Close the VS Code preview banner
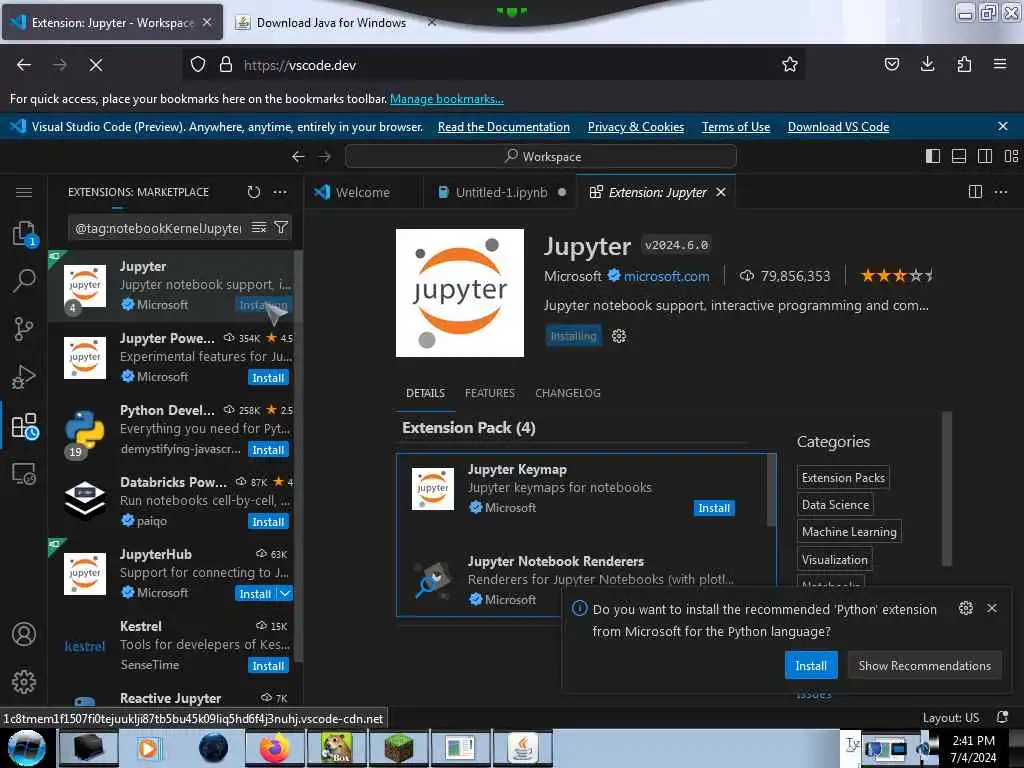Viewport: 1024px width, 768px height. click(x=1003, y=126)
